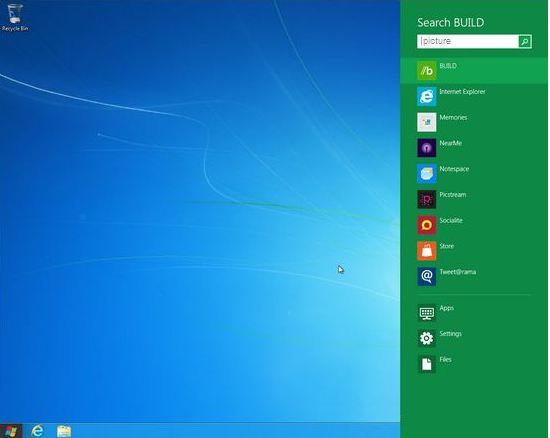Click the Settings label text

tap(451, 334)
